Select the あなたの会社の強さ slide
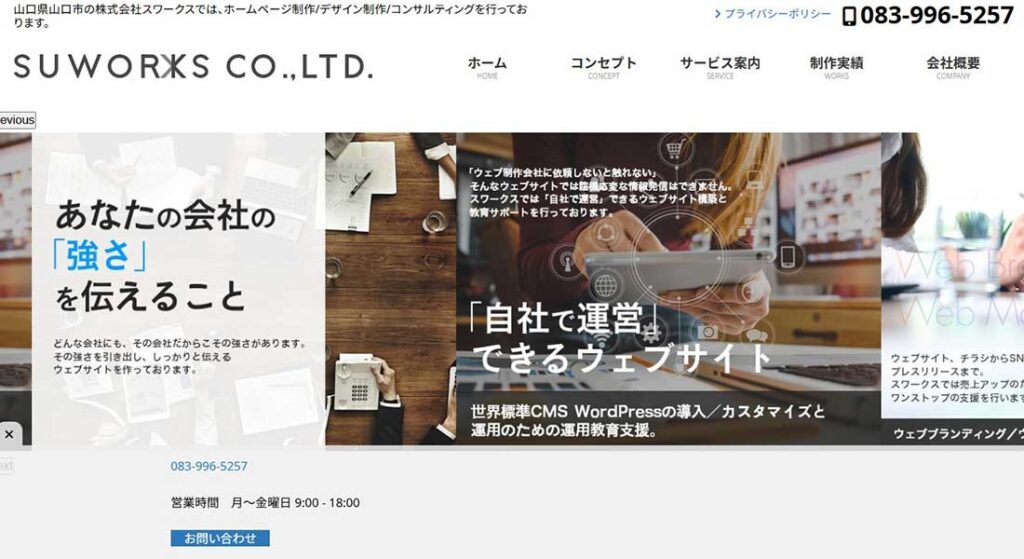This screenshot has width=1024, height=559. pos(178,289)
